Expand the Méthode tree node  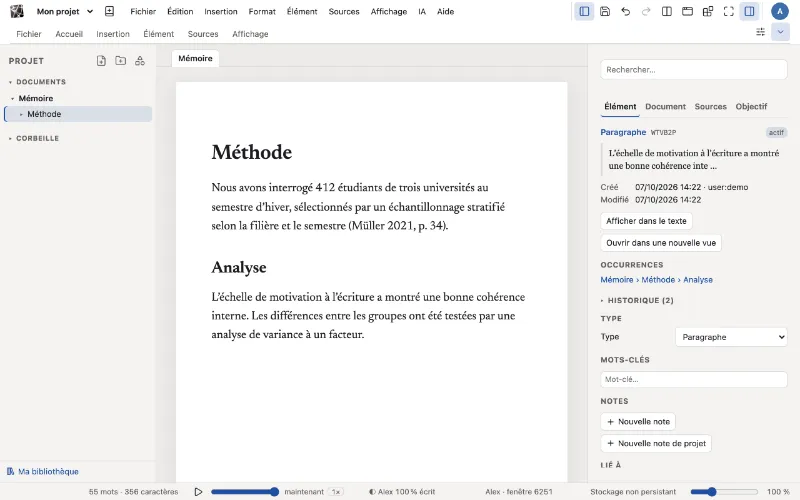click(21, 114)
